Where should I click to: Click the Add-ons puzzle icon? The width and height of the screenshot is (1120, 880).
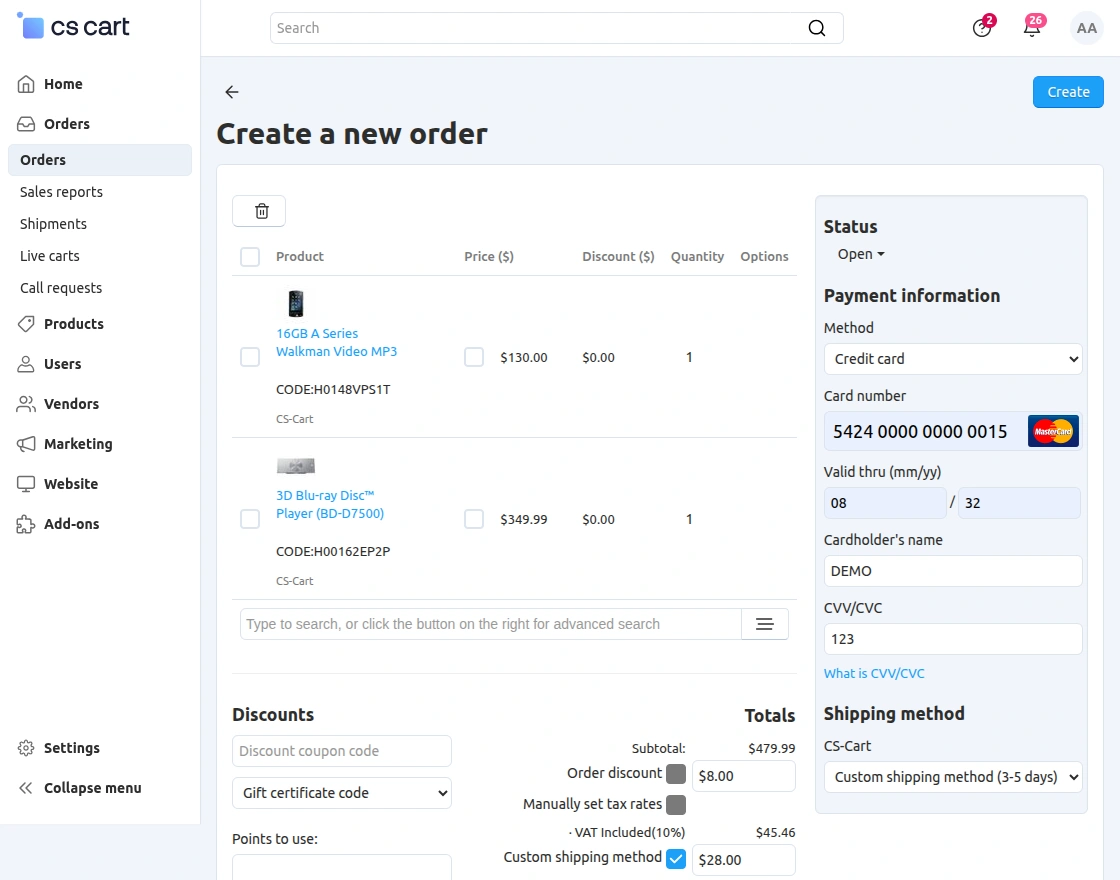(x=26, y=524)
